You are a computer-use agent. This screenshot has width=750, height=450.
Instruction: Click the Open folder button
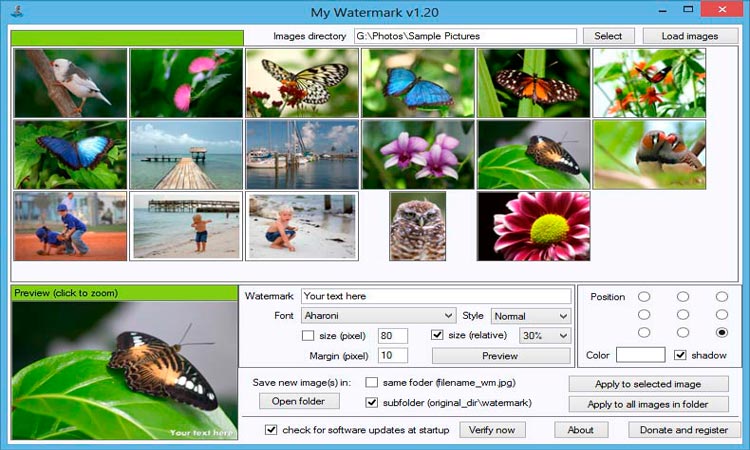[x=299, y=401]
